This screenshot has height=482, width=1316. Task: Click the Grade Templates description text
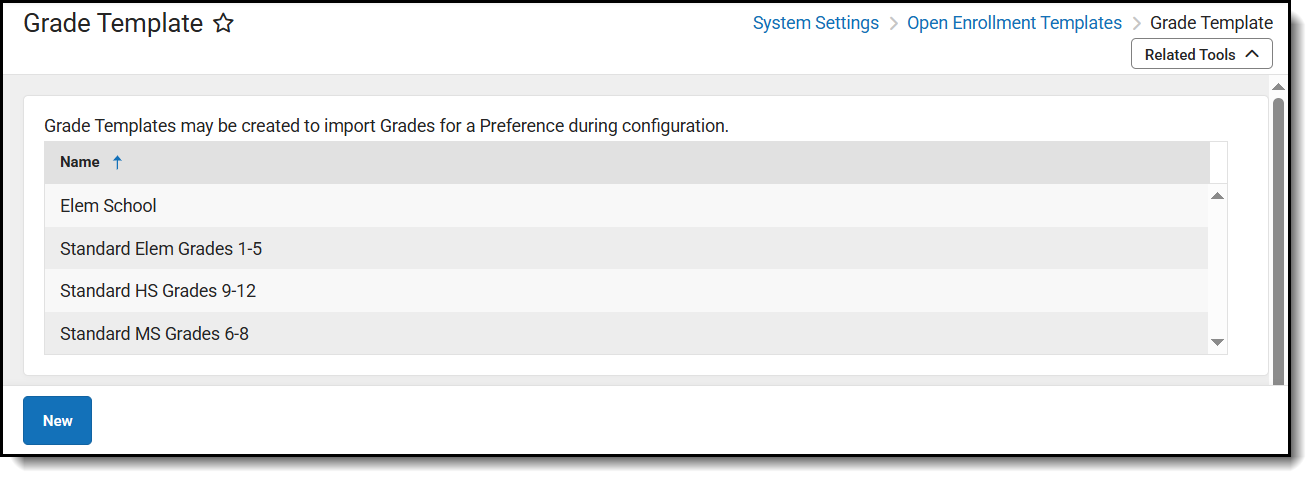coord(386,126)
